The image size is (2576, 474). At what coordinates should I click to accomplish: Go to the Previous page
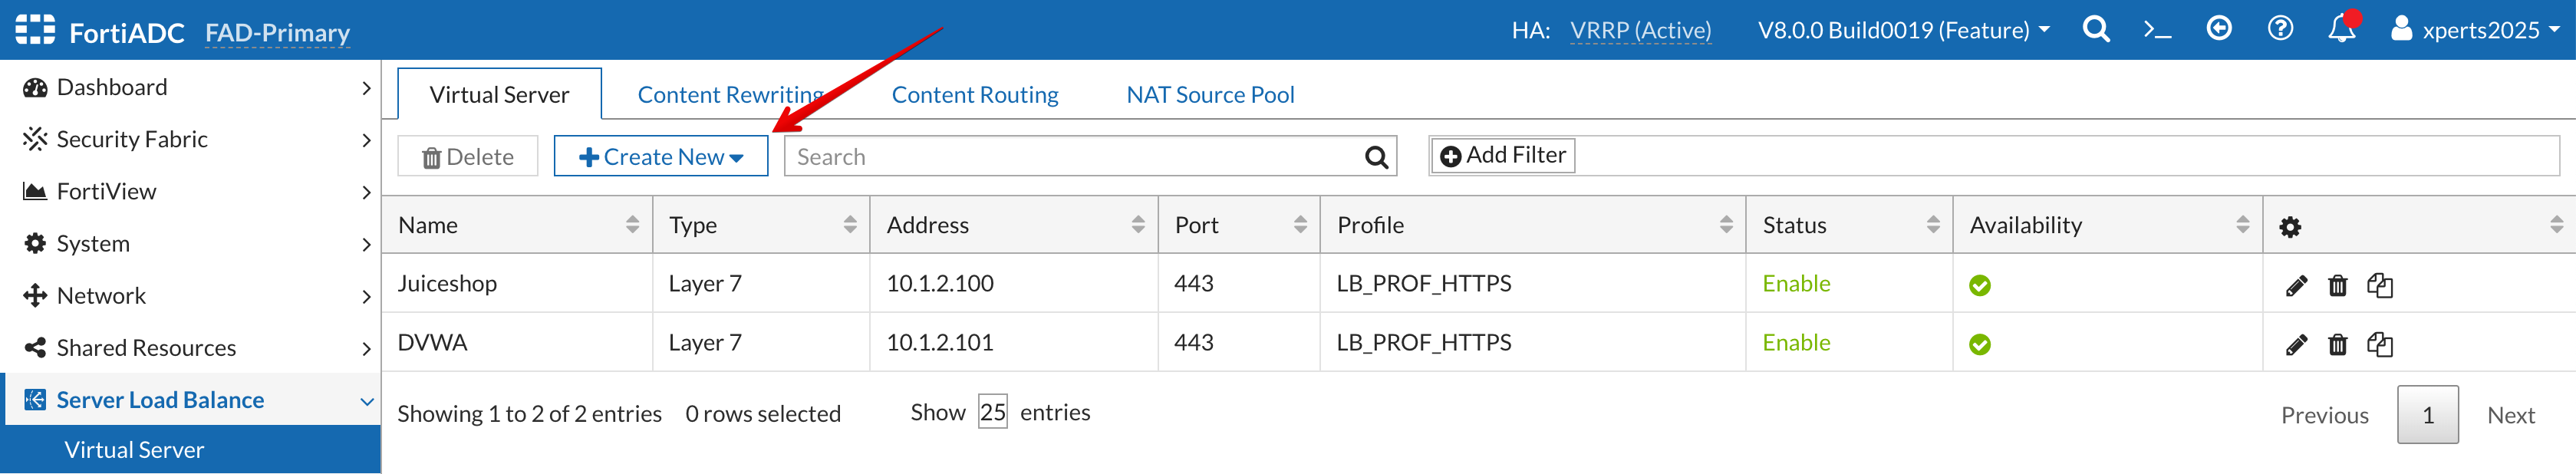click(2324, 415)
